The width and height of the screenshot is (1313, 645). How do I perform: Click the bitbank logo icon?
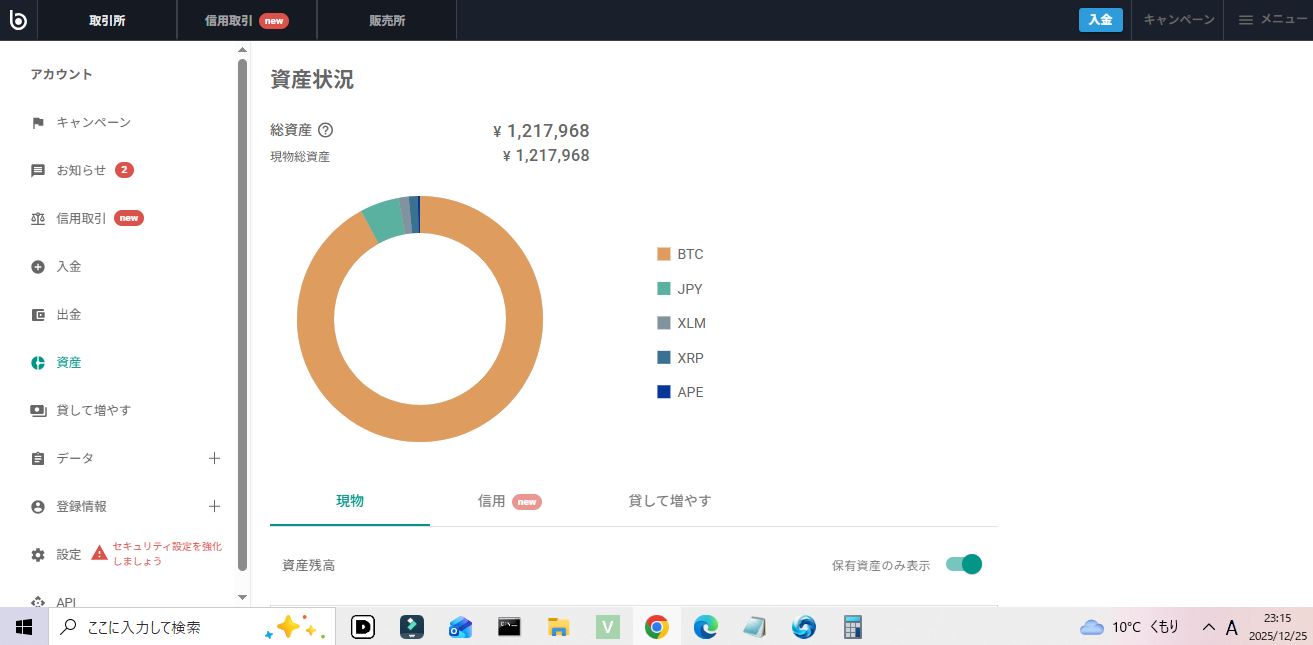19,20
